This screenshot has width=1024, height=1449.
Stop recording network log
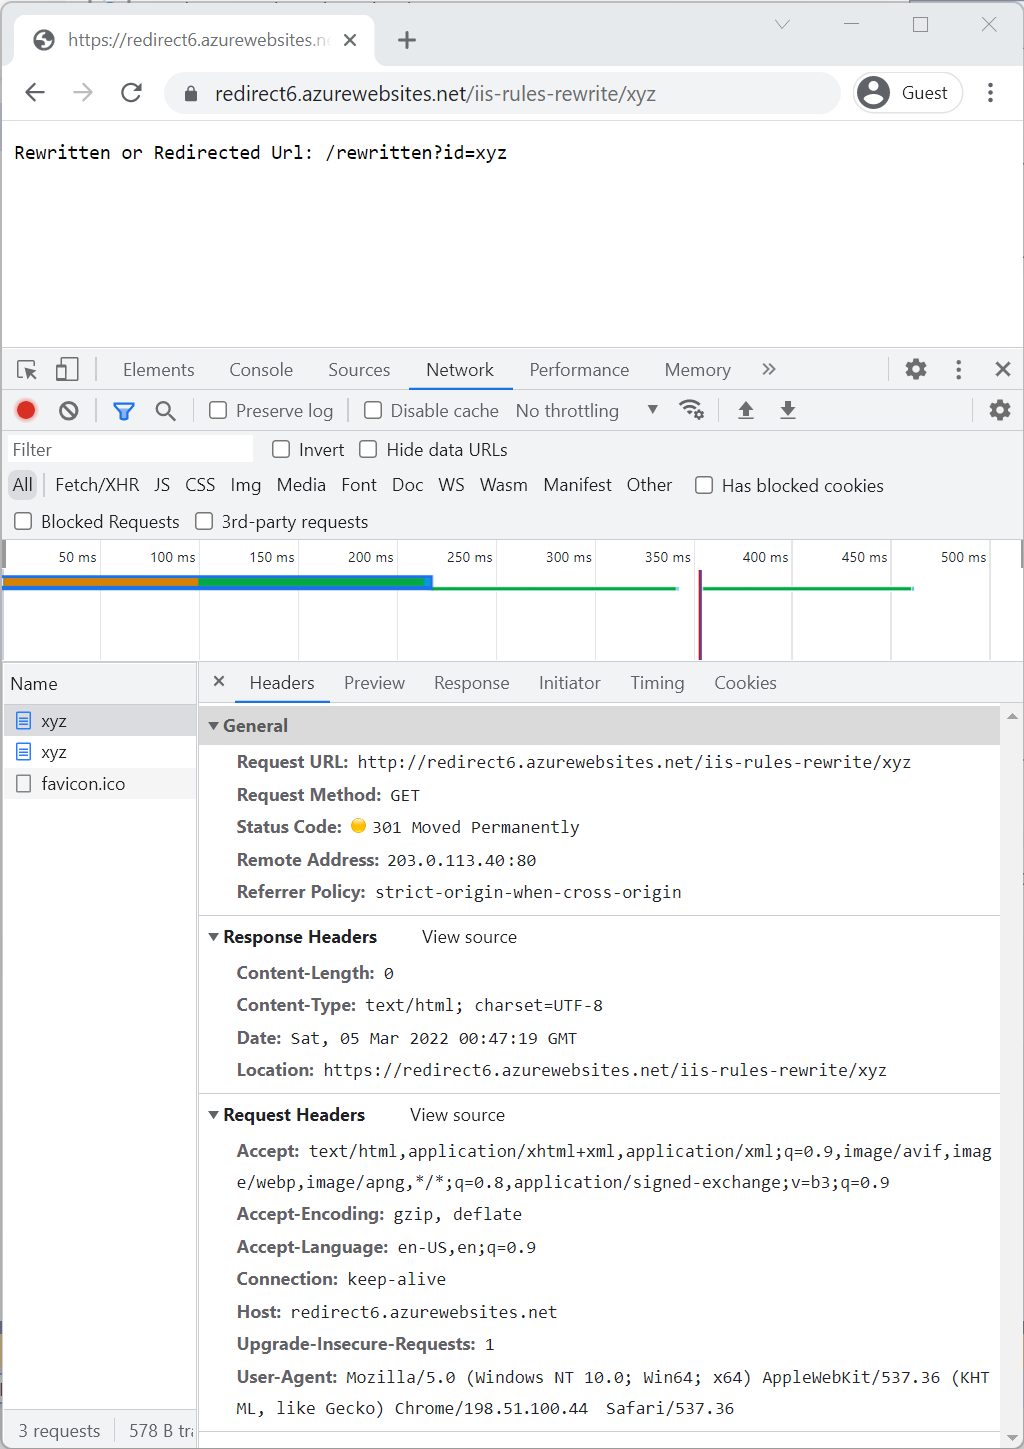pos(25,410)
